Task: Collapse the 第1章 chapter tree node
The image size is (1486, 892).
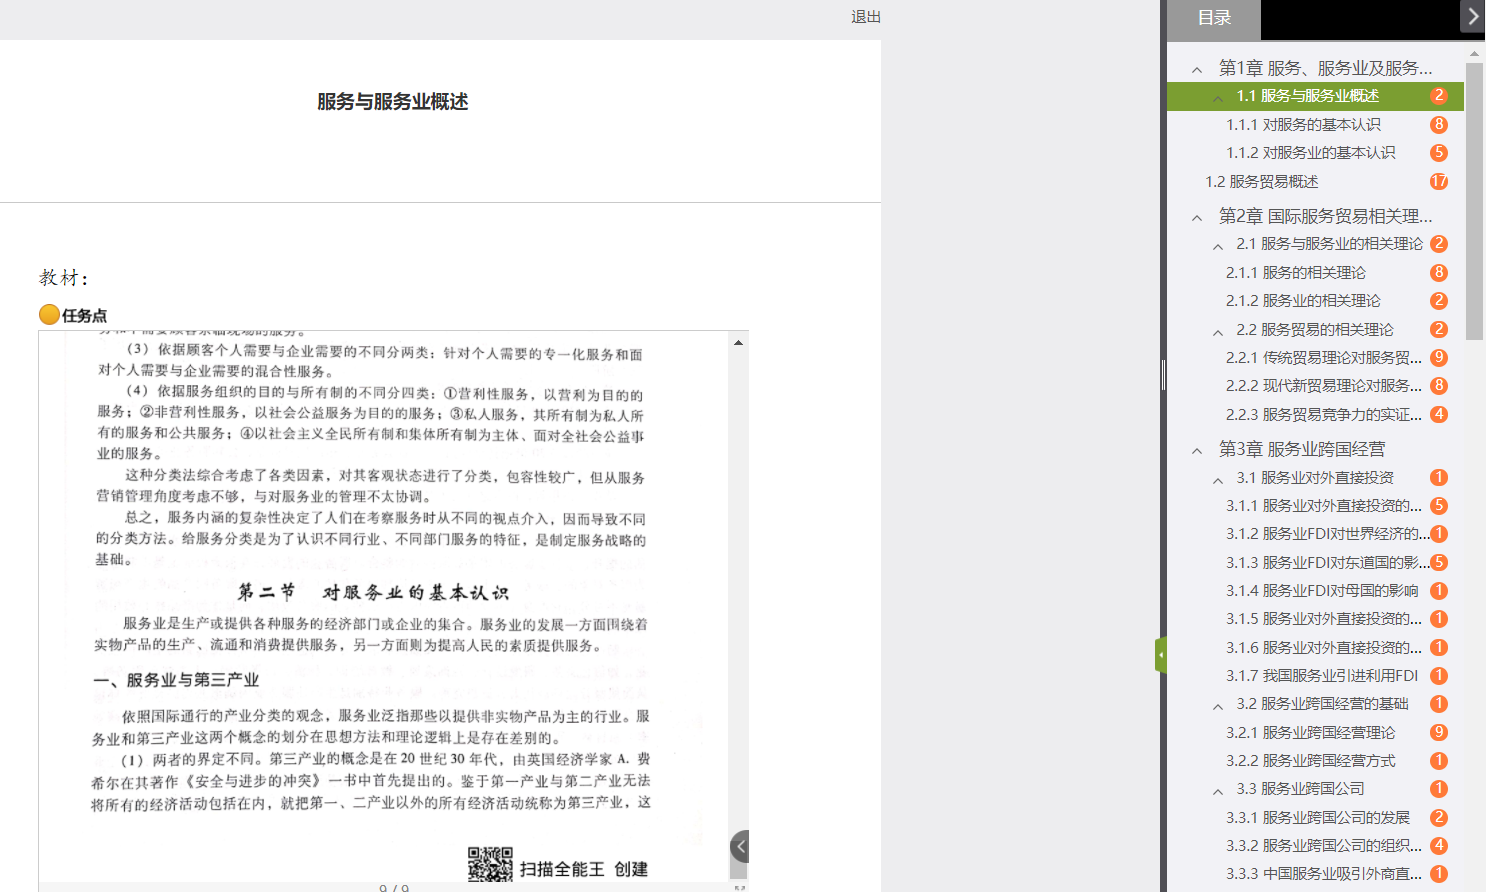Action: point(1197,70)
